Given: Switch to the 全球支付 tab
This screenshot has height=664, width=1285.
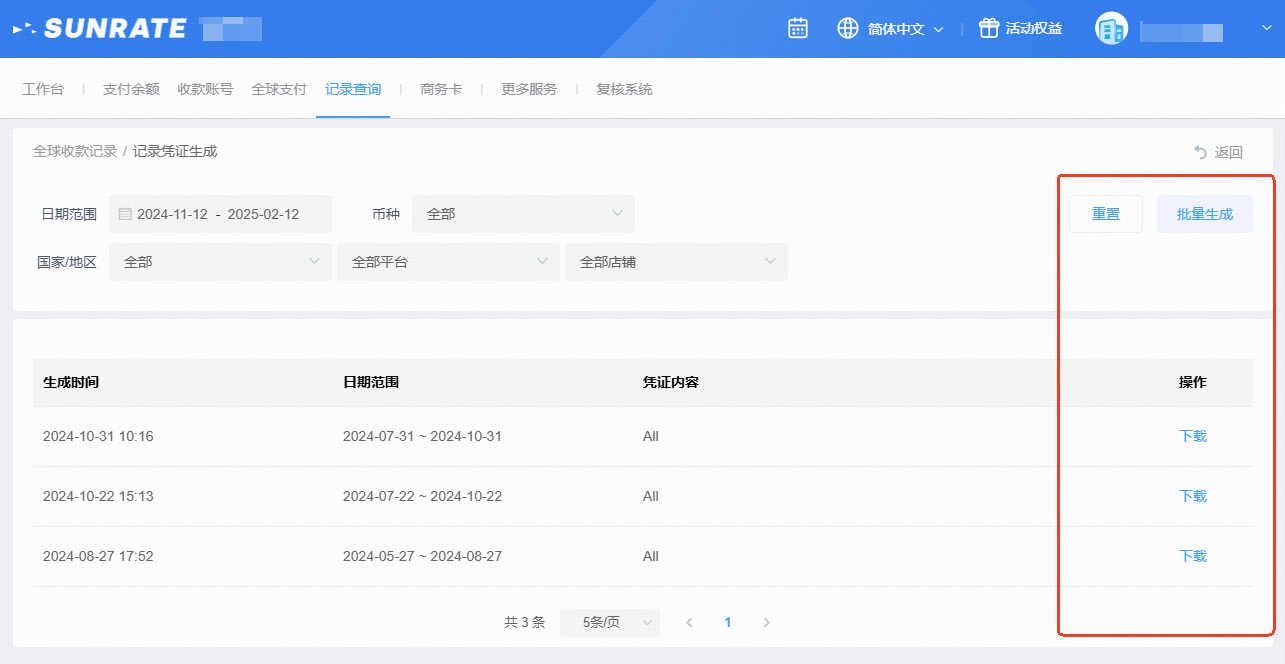Looking at the screenshot, I should point(278,89).
